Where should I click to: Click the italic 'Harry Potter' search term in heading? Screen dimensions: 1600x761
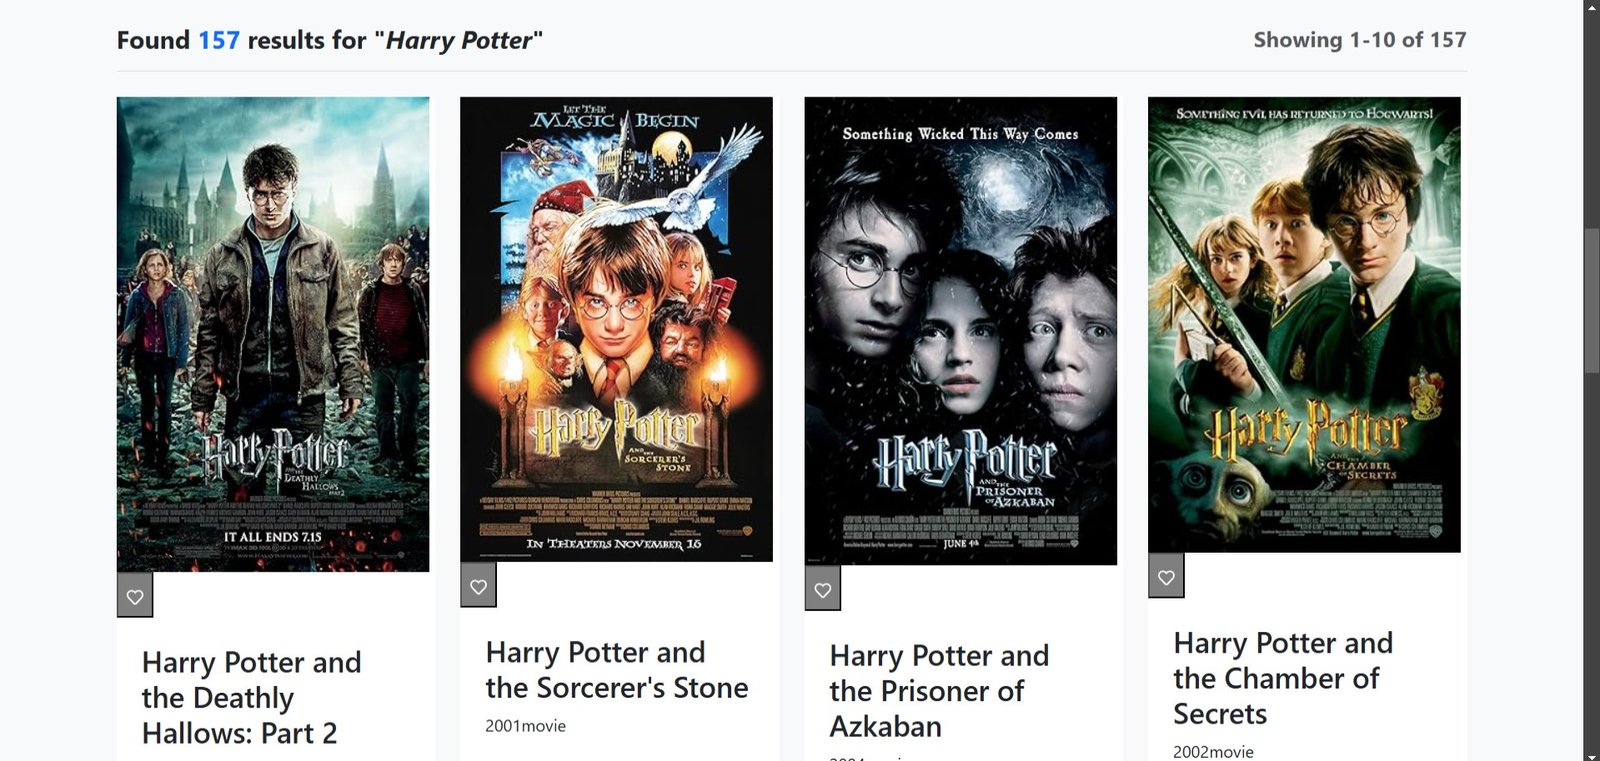459,40
